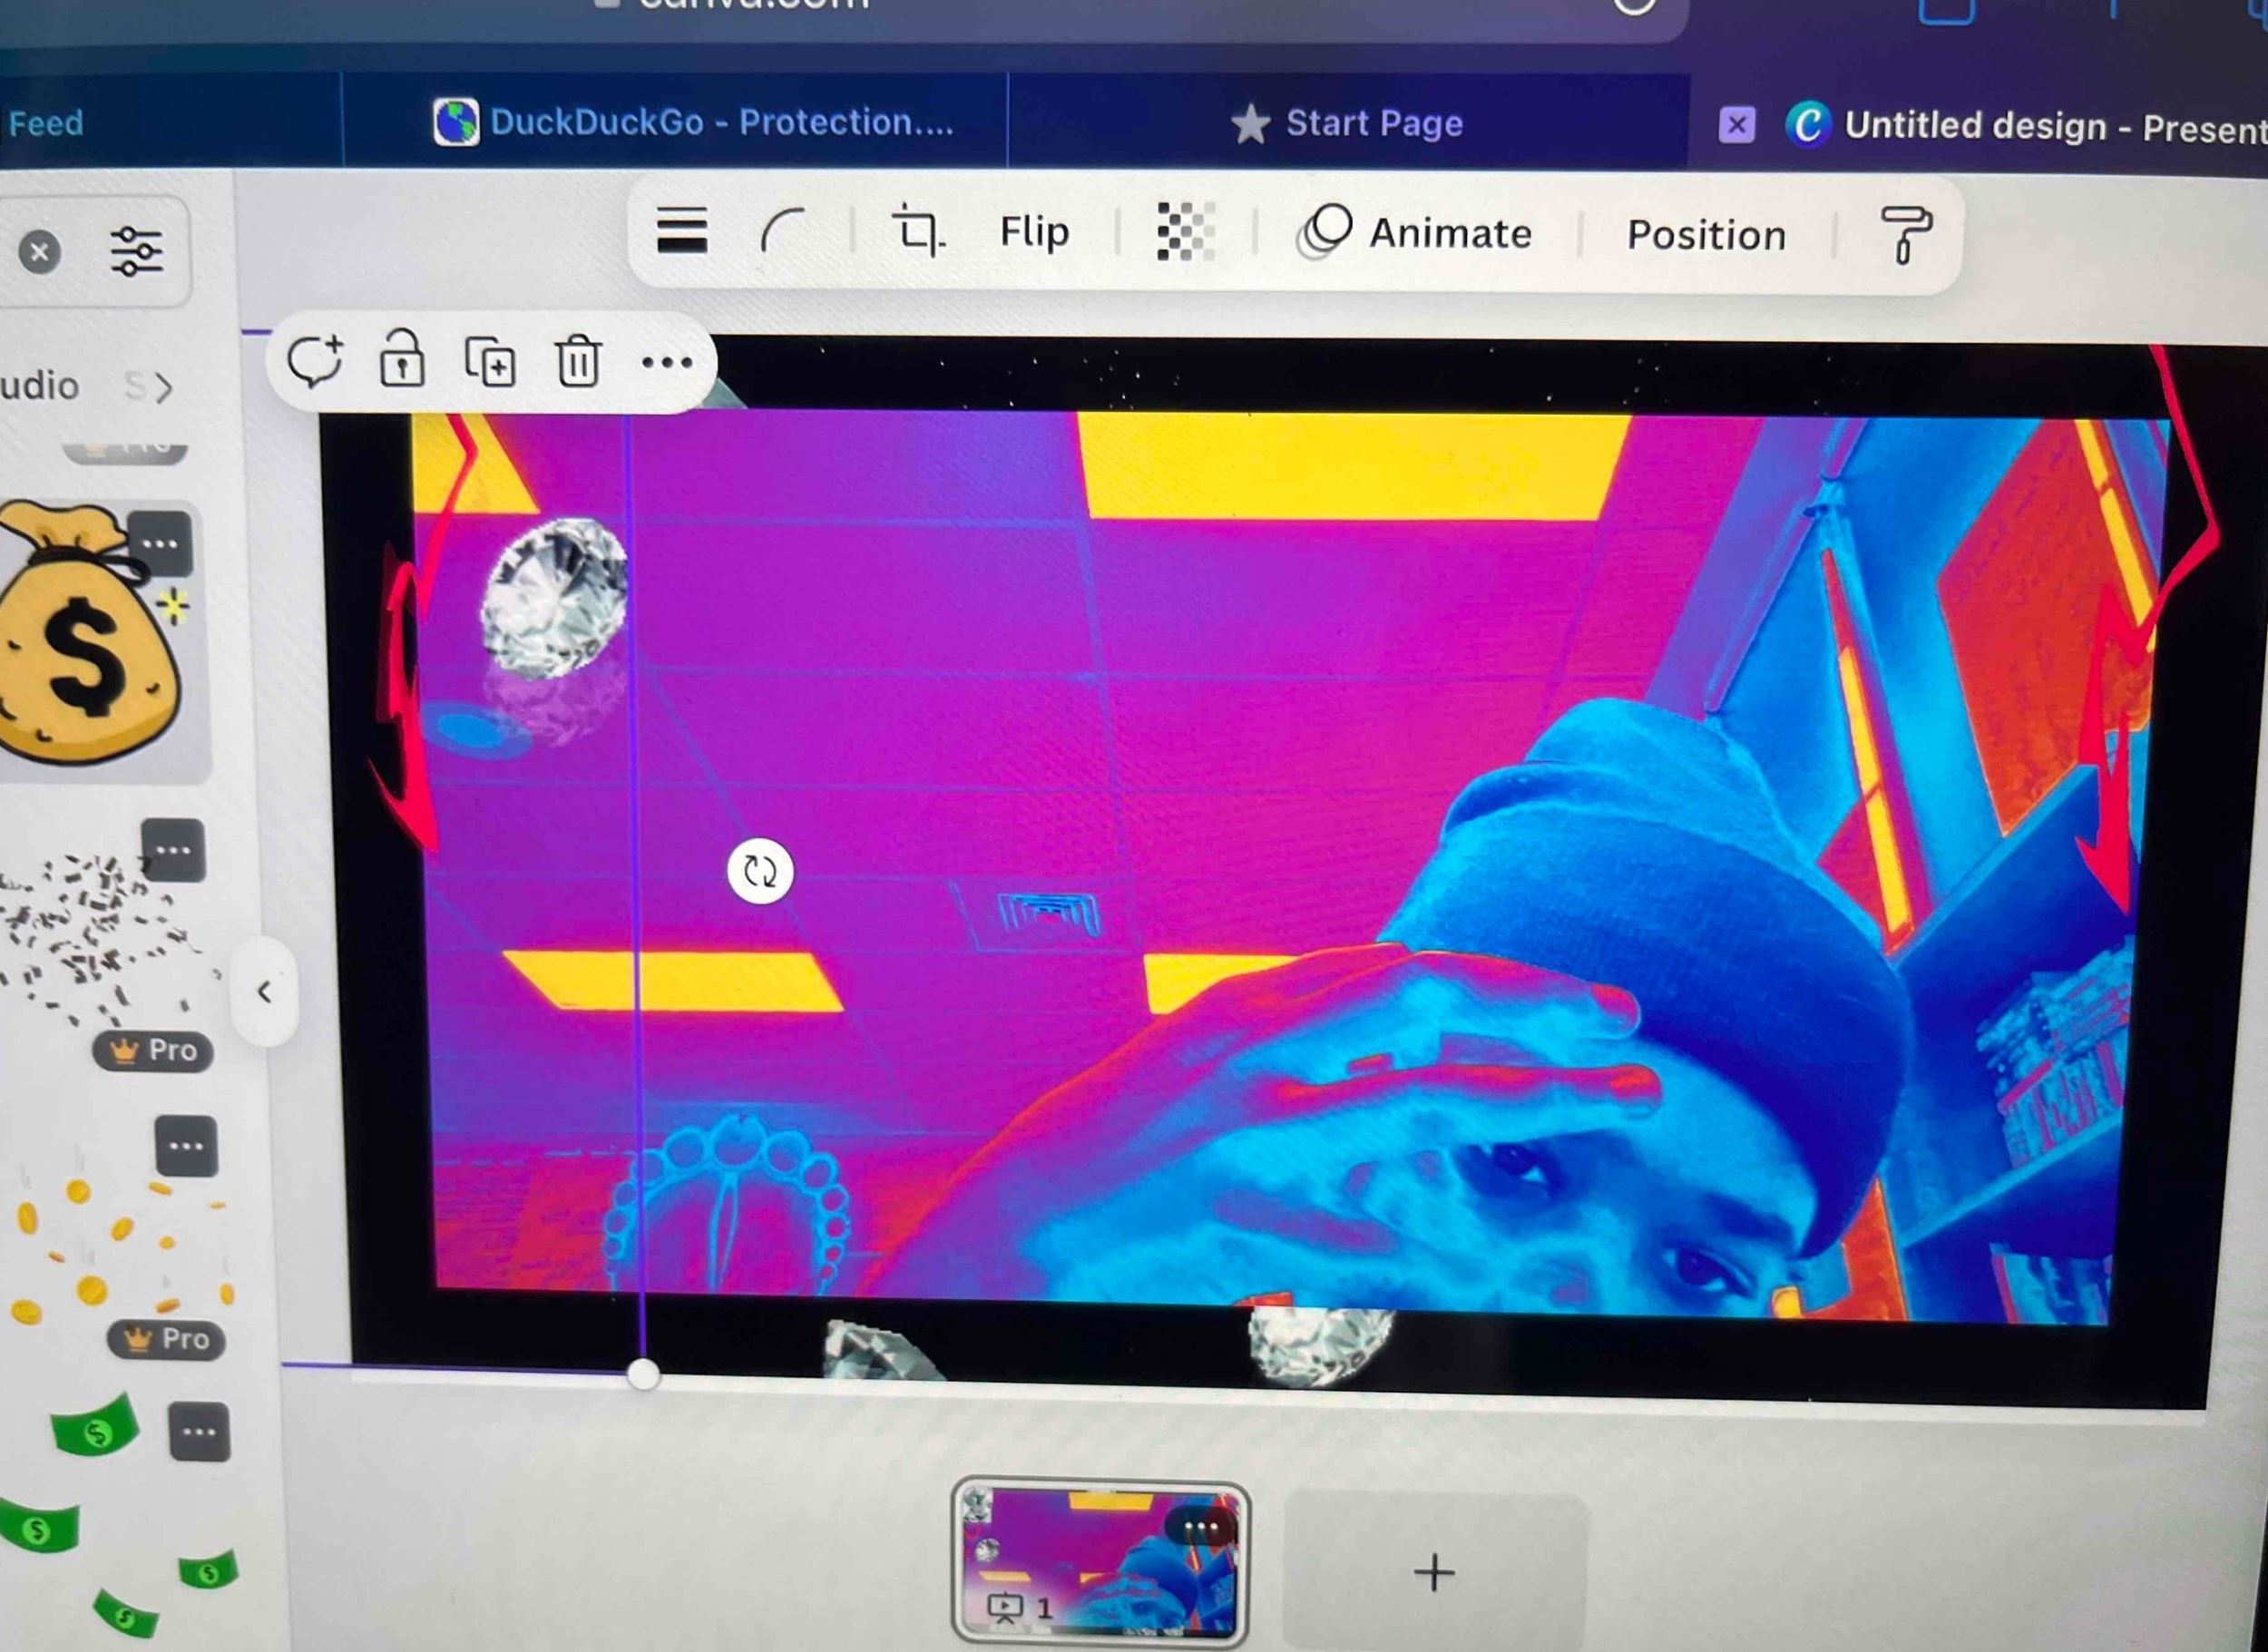The width and height of the screenshot is (2268, 1652).
Task: Open the transparency checkerboard icon
Action: coord(1185,231)
